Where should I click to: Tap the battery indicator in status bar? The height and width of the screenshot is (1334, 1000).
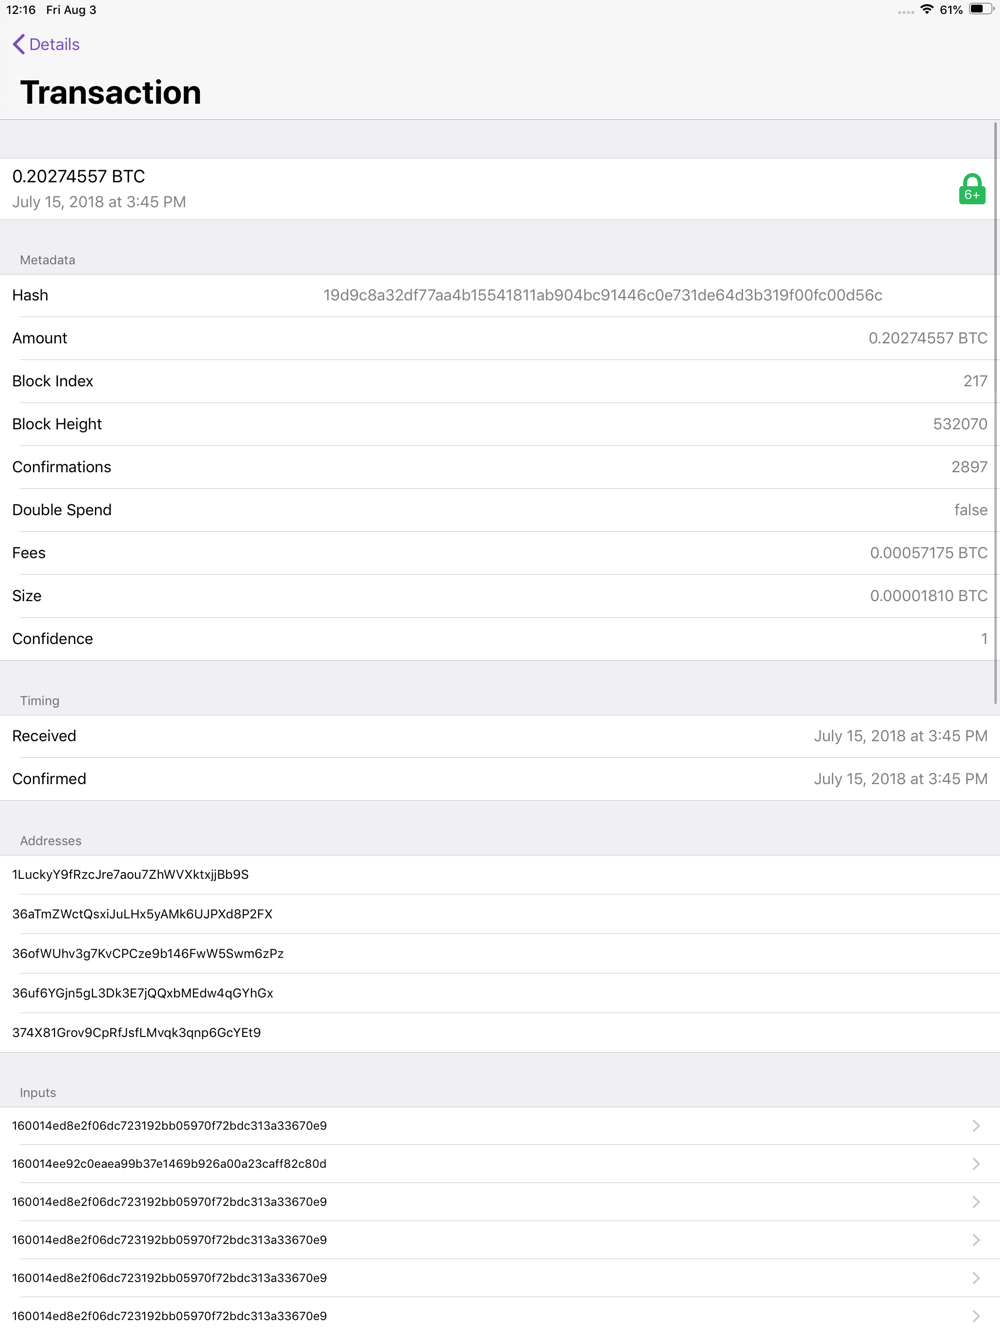[981, 10]
